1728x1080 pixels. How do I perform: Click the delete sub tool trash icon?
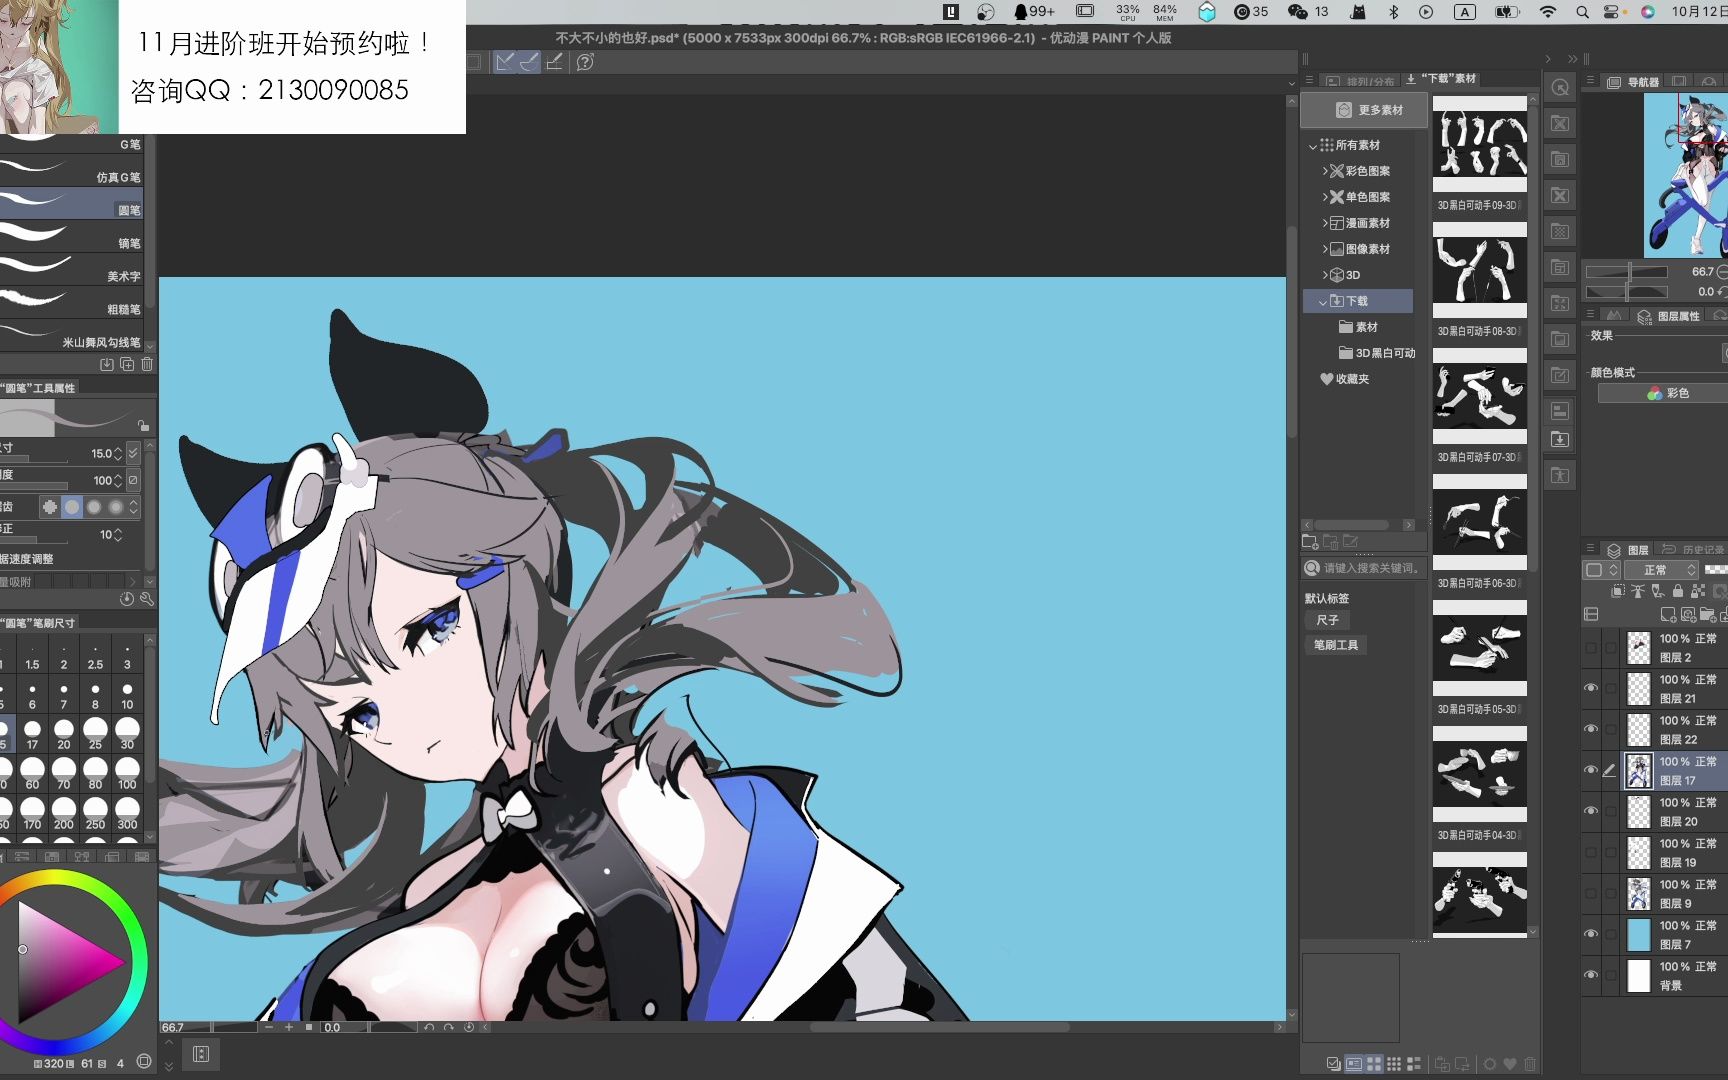pos(147,364)
